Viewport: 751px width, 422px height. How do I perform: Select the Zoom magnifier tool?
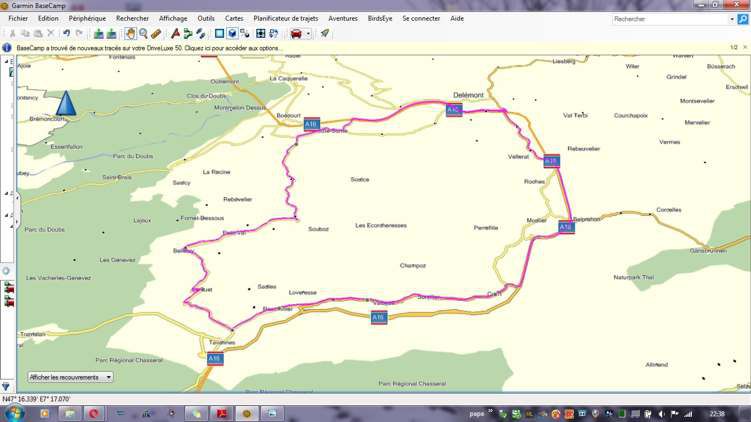click(144, 33)
